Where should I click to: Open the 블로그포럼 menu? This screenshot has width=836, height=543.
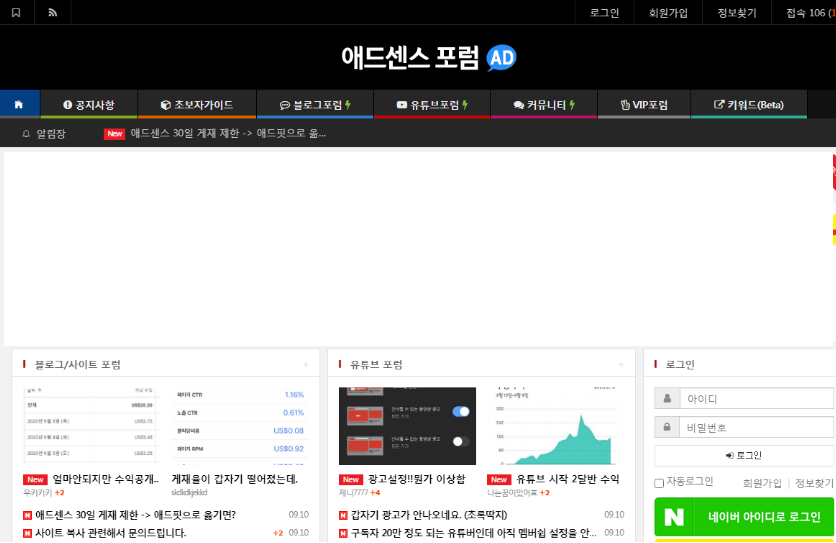tap(315, 105)
